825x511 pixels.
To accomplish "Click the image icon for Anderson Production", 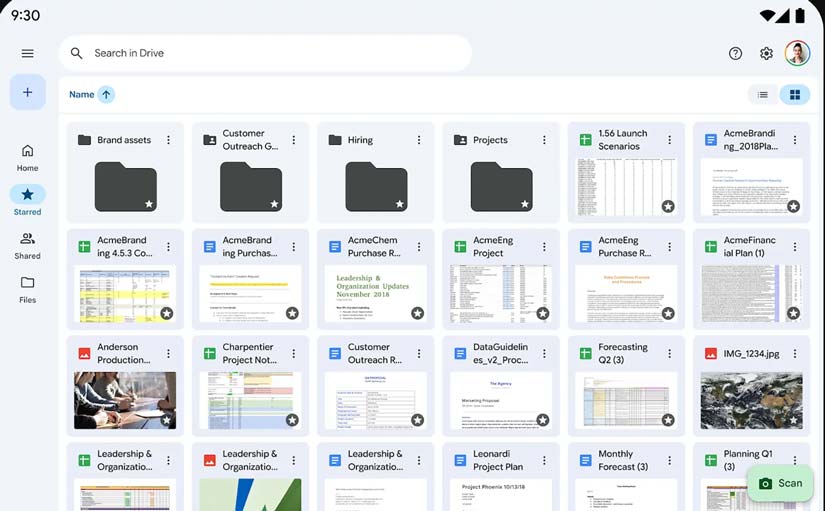I will pyautogui.click(x=84, y=354).
